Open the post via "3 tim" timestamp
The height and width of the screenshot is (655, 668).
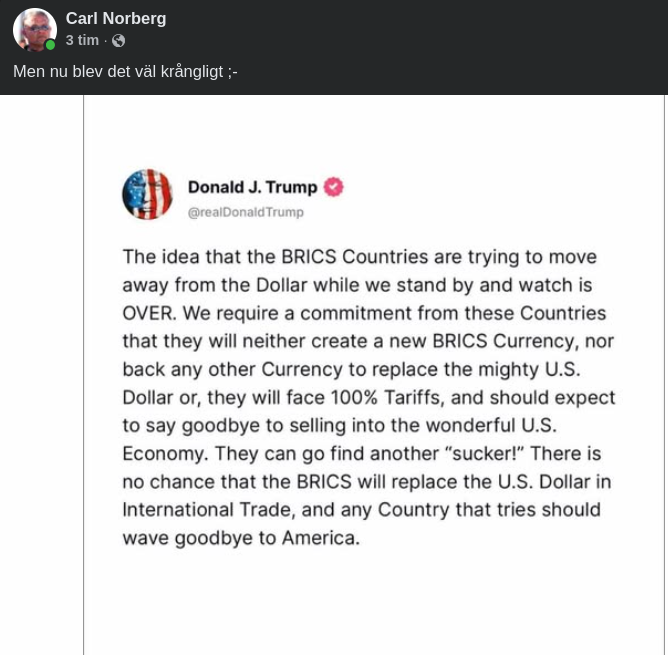tap(82, 41)
